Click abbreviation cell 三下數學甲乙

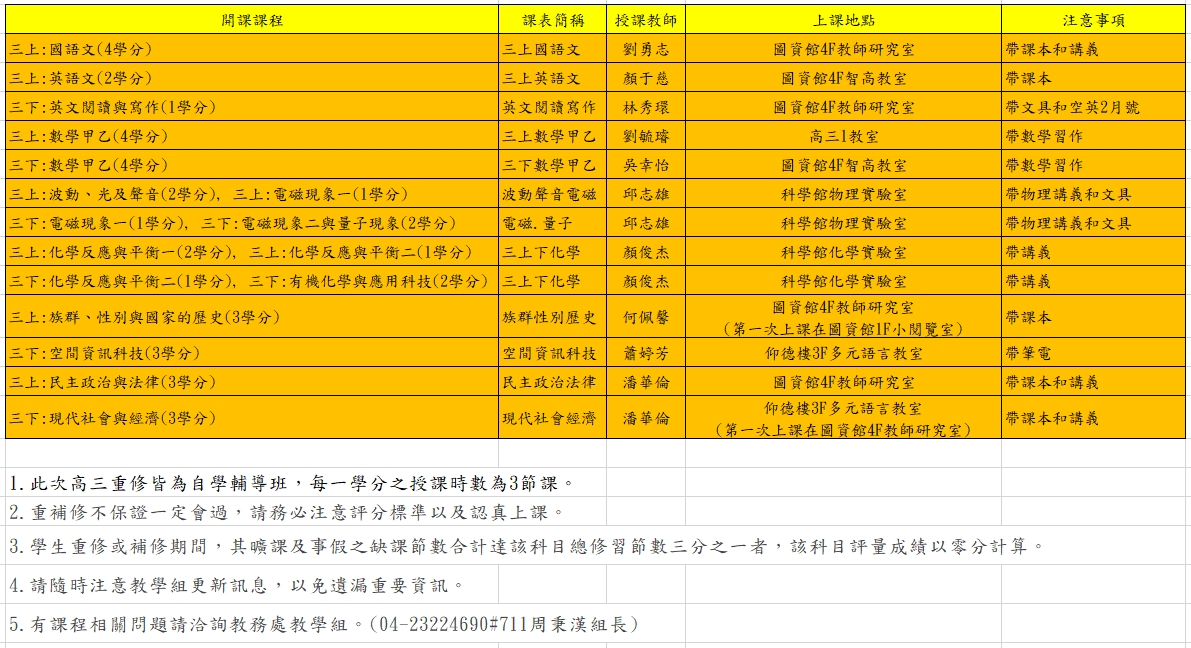(552, 165)
